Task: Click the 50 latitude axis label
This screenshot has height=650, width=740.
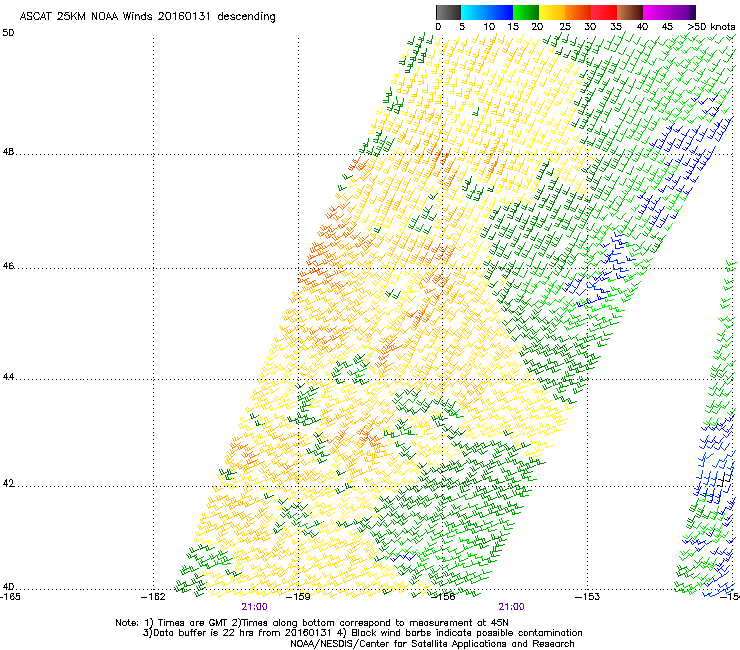Action: coord(8,33)
